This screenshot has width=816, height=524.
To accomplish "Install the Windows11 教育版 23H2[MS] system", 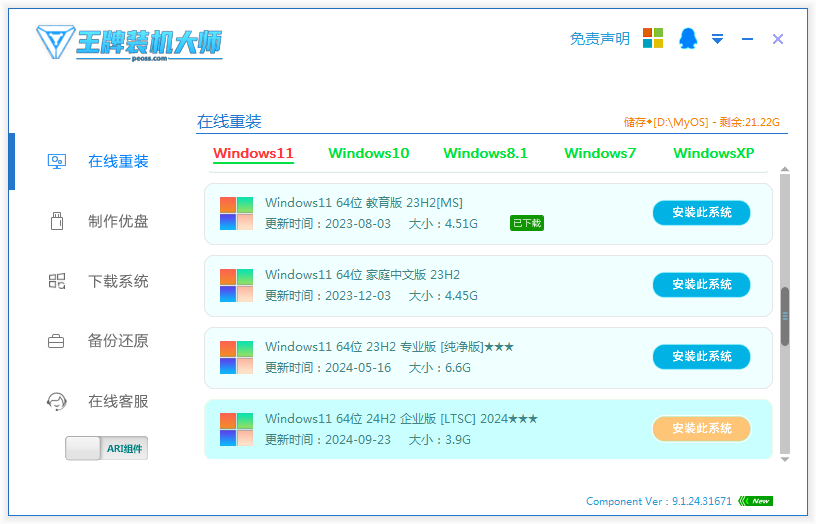I will pos(702,213).
